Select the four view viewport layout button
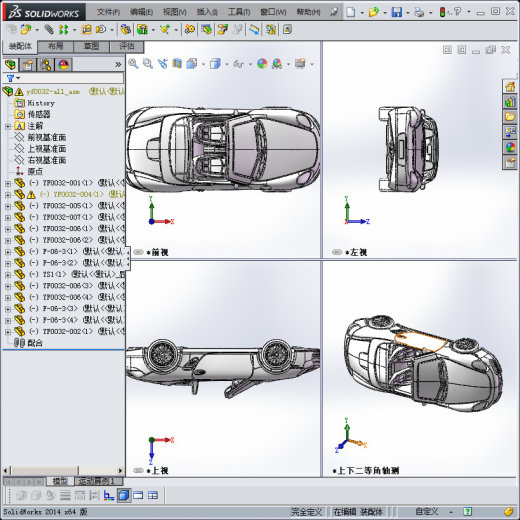 (x=153, y=495)
